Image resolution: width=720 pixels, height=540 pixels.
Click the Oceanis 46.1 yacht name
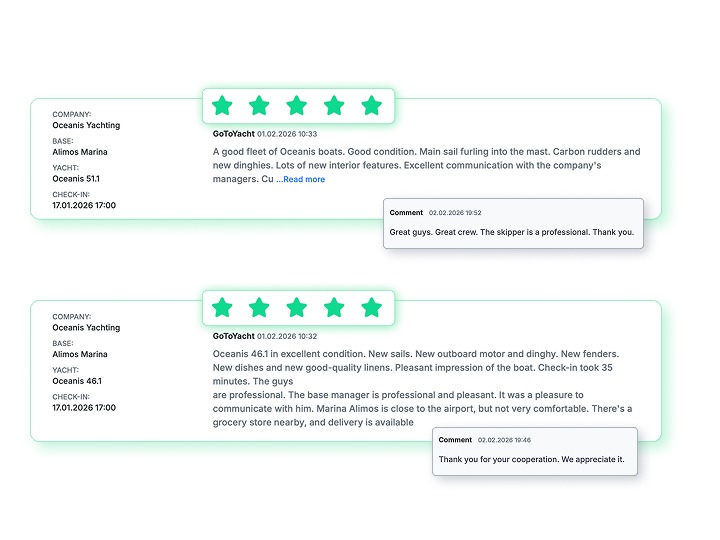76,381
